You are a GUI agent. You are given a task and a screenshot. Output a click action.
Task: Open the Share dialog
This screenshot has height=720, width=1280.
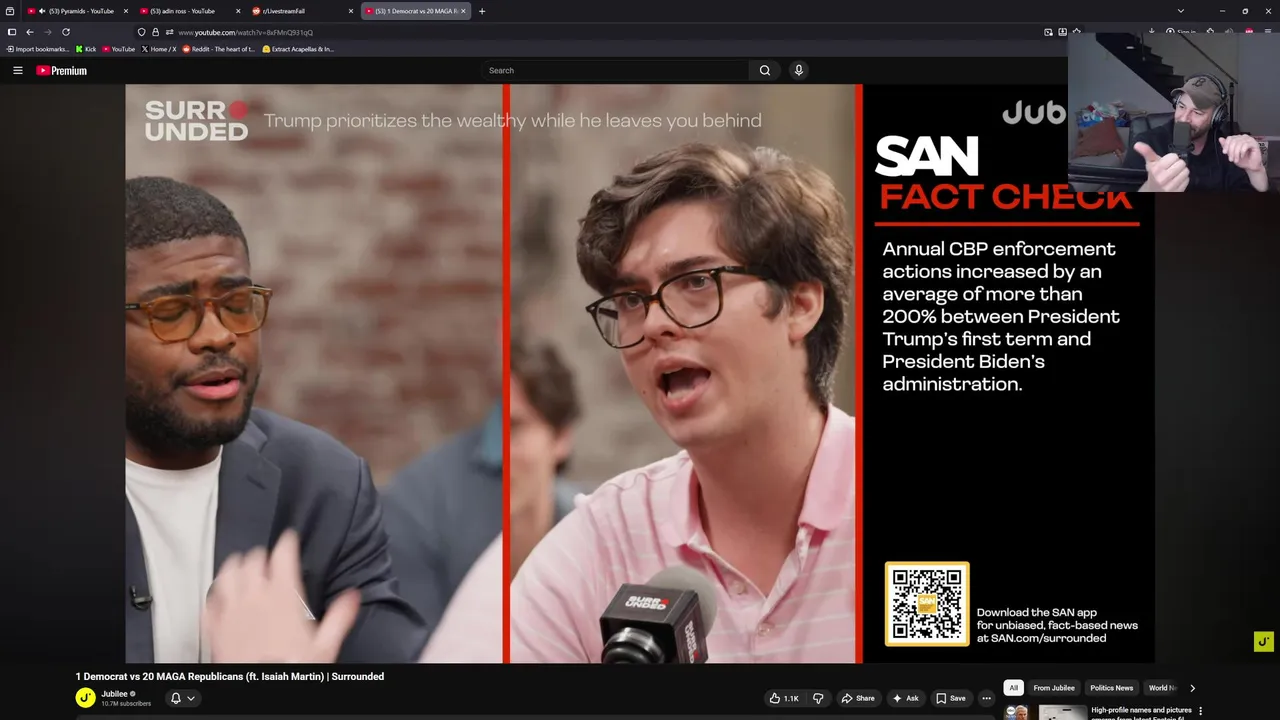(858, 698)
